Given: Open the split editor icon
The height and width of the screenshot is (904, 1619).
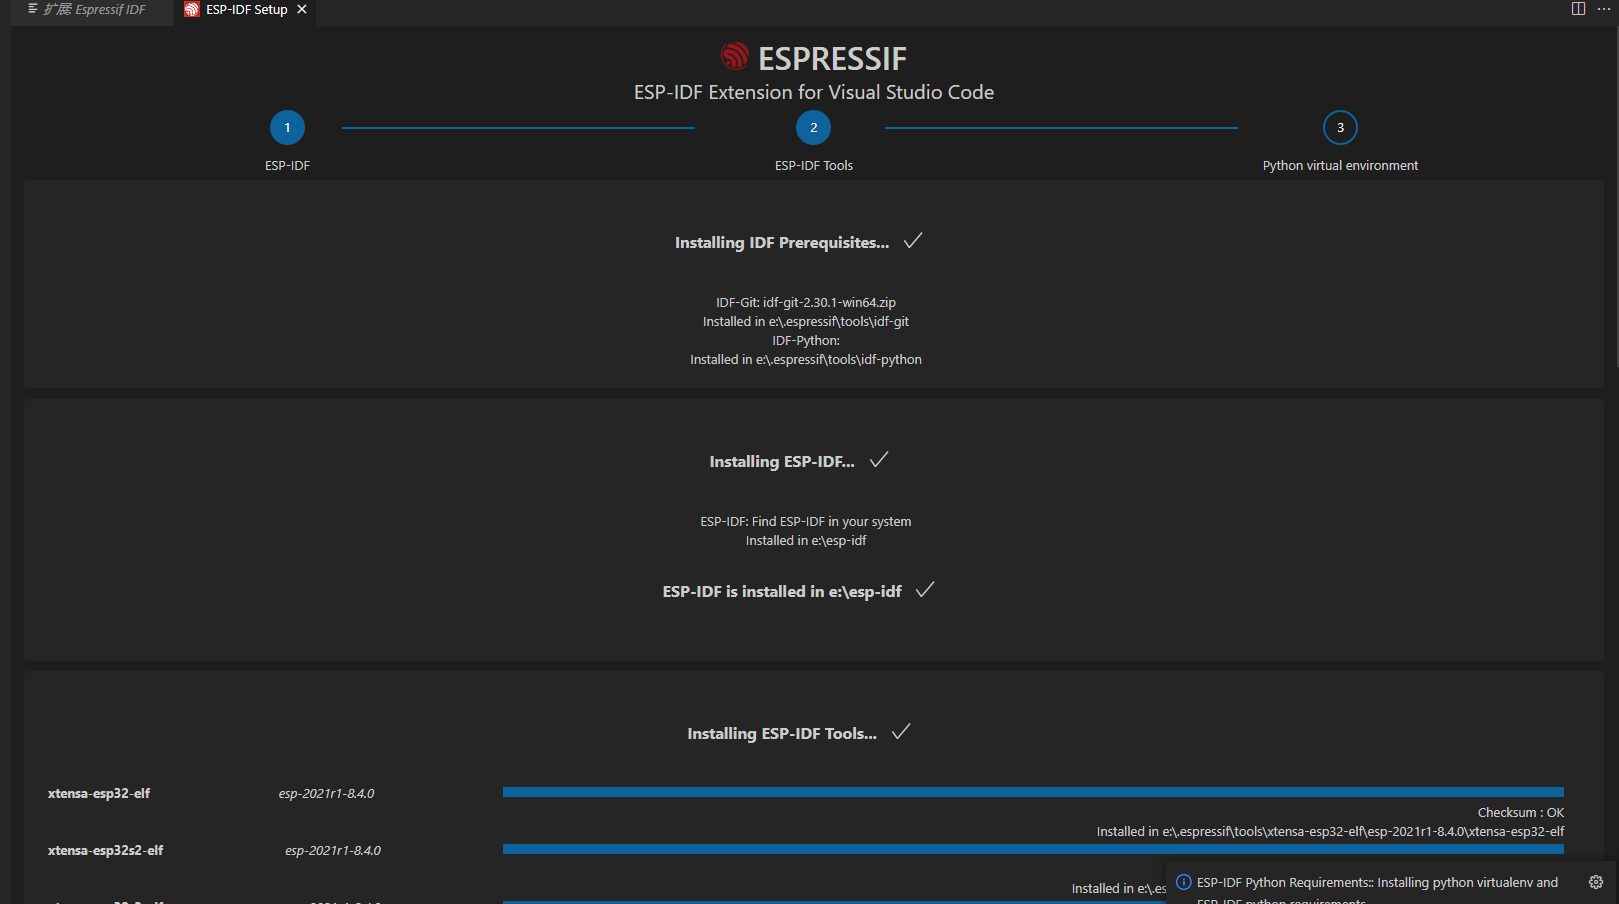Looking at the screenshot, I should pyautogui.click(x=1578, y=9).
